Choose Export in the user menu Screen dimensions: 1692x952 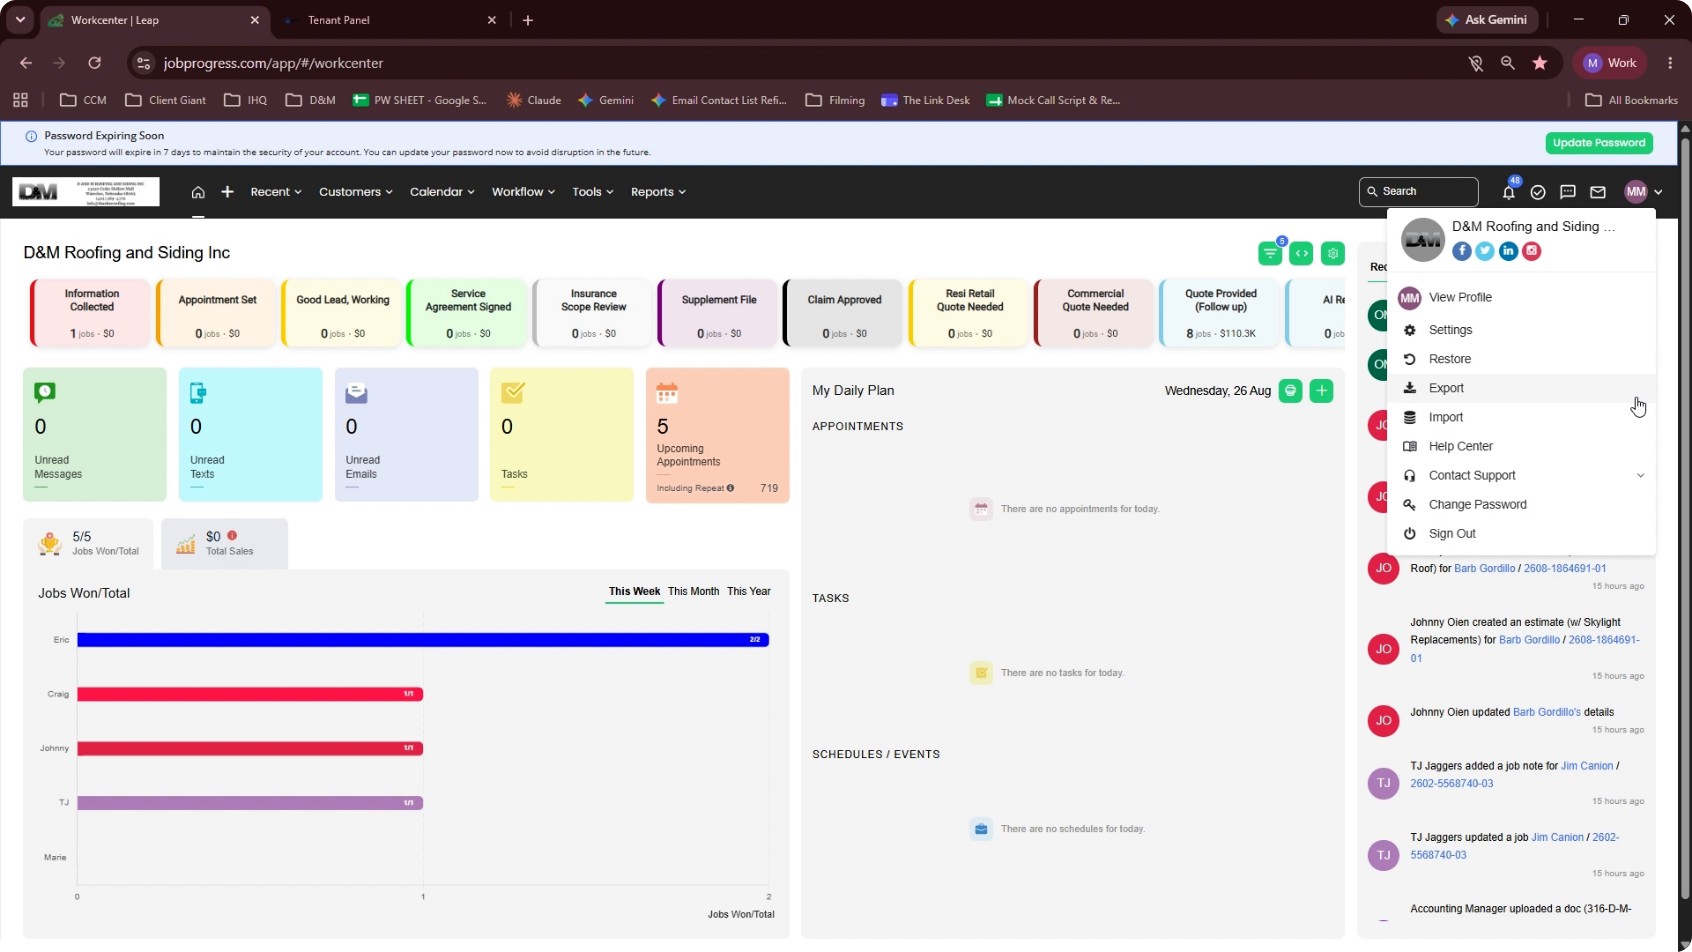coord(1522,388)
